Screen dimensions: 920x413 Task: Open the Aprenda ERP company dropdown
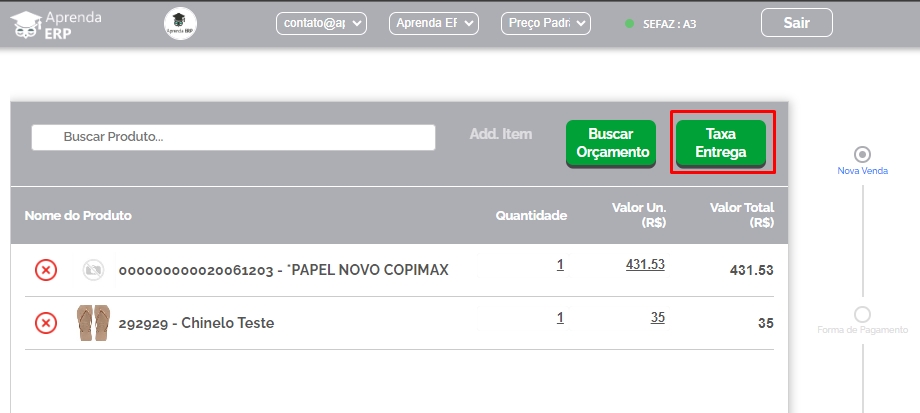(434, 23)
